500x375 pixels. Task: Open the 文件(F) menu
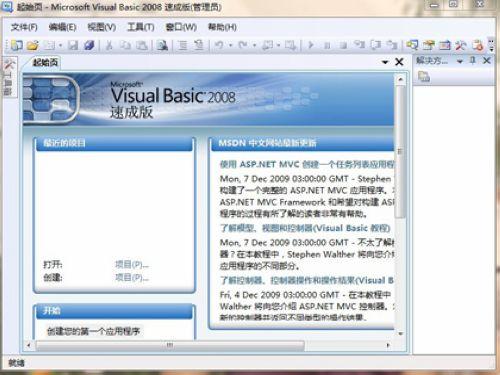[x=24, y=27]
